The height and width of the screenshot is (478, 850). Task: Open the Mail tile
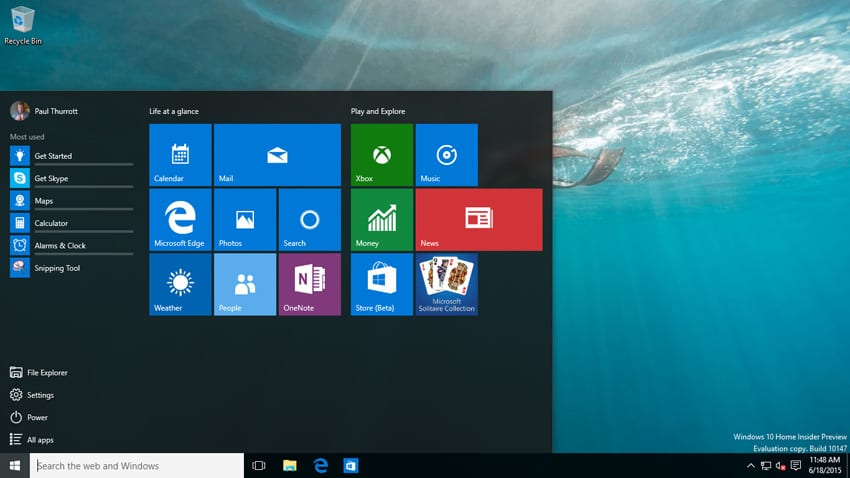pos(277,155)
